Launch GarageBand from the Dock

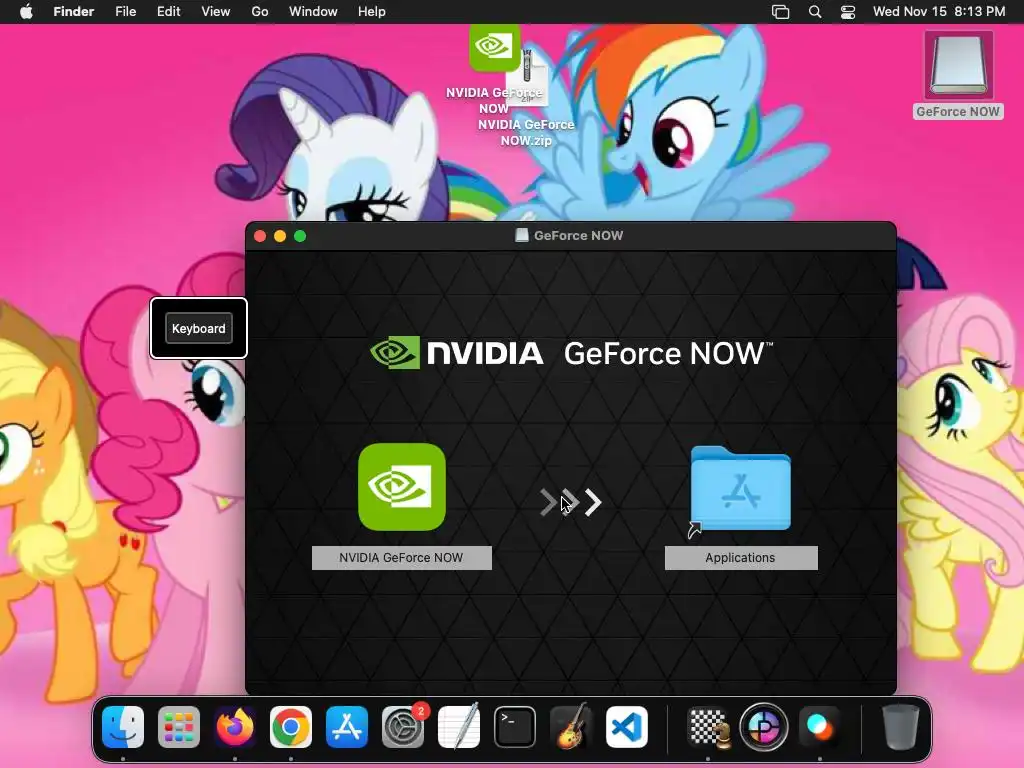point(571,727)
